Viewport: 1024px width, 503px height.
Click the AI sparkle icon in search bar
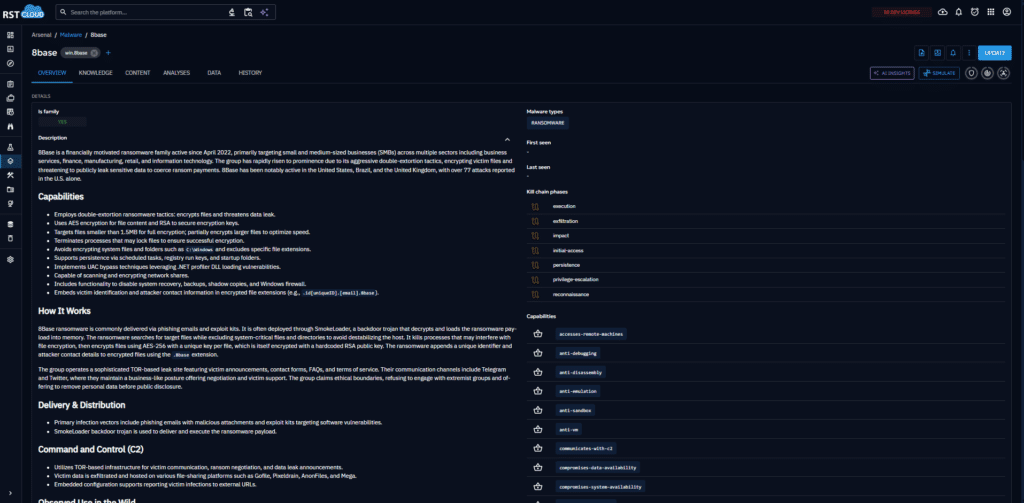(x=264, y=12)
